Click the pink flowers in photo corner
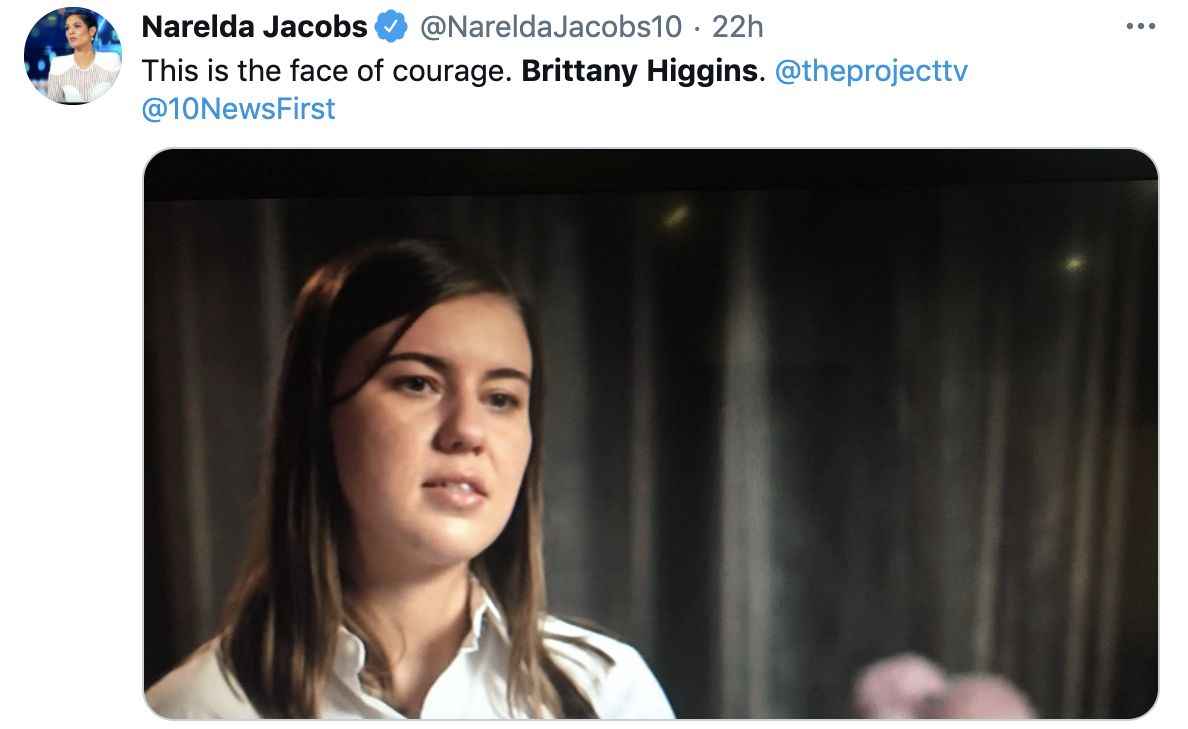 939,688
